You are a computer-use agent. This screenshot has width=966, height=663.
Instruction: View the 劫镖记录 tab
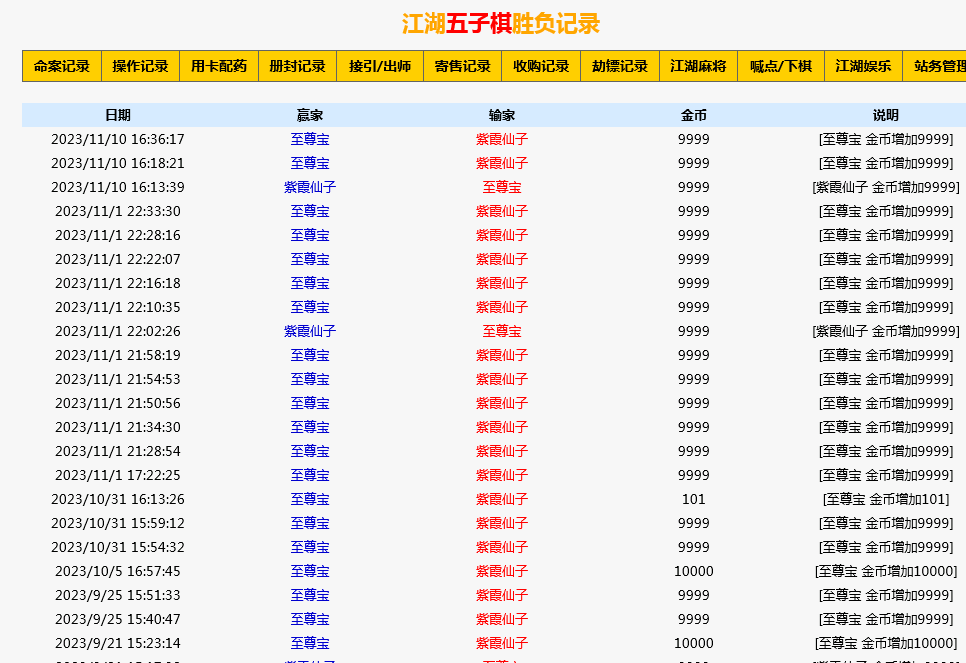tap(620, 66)
